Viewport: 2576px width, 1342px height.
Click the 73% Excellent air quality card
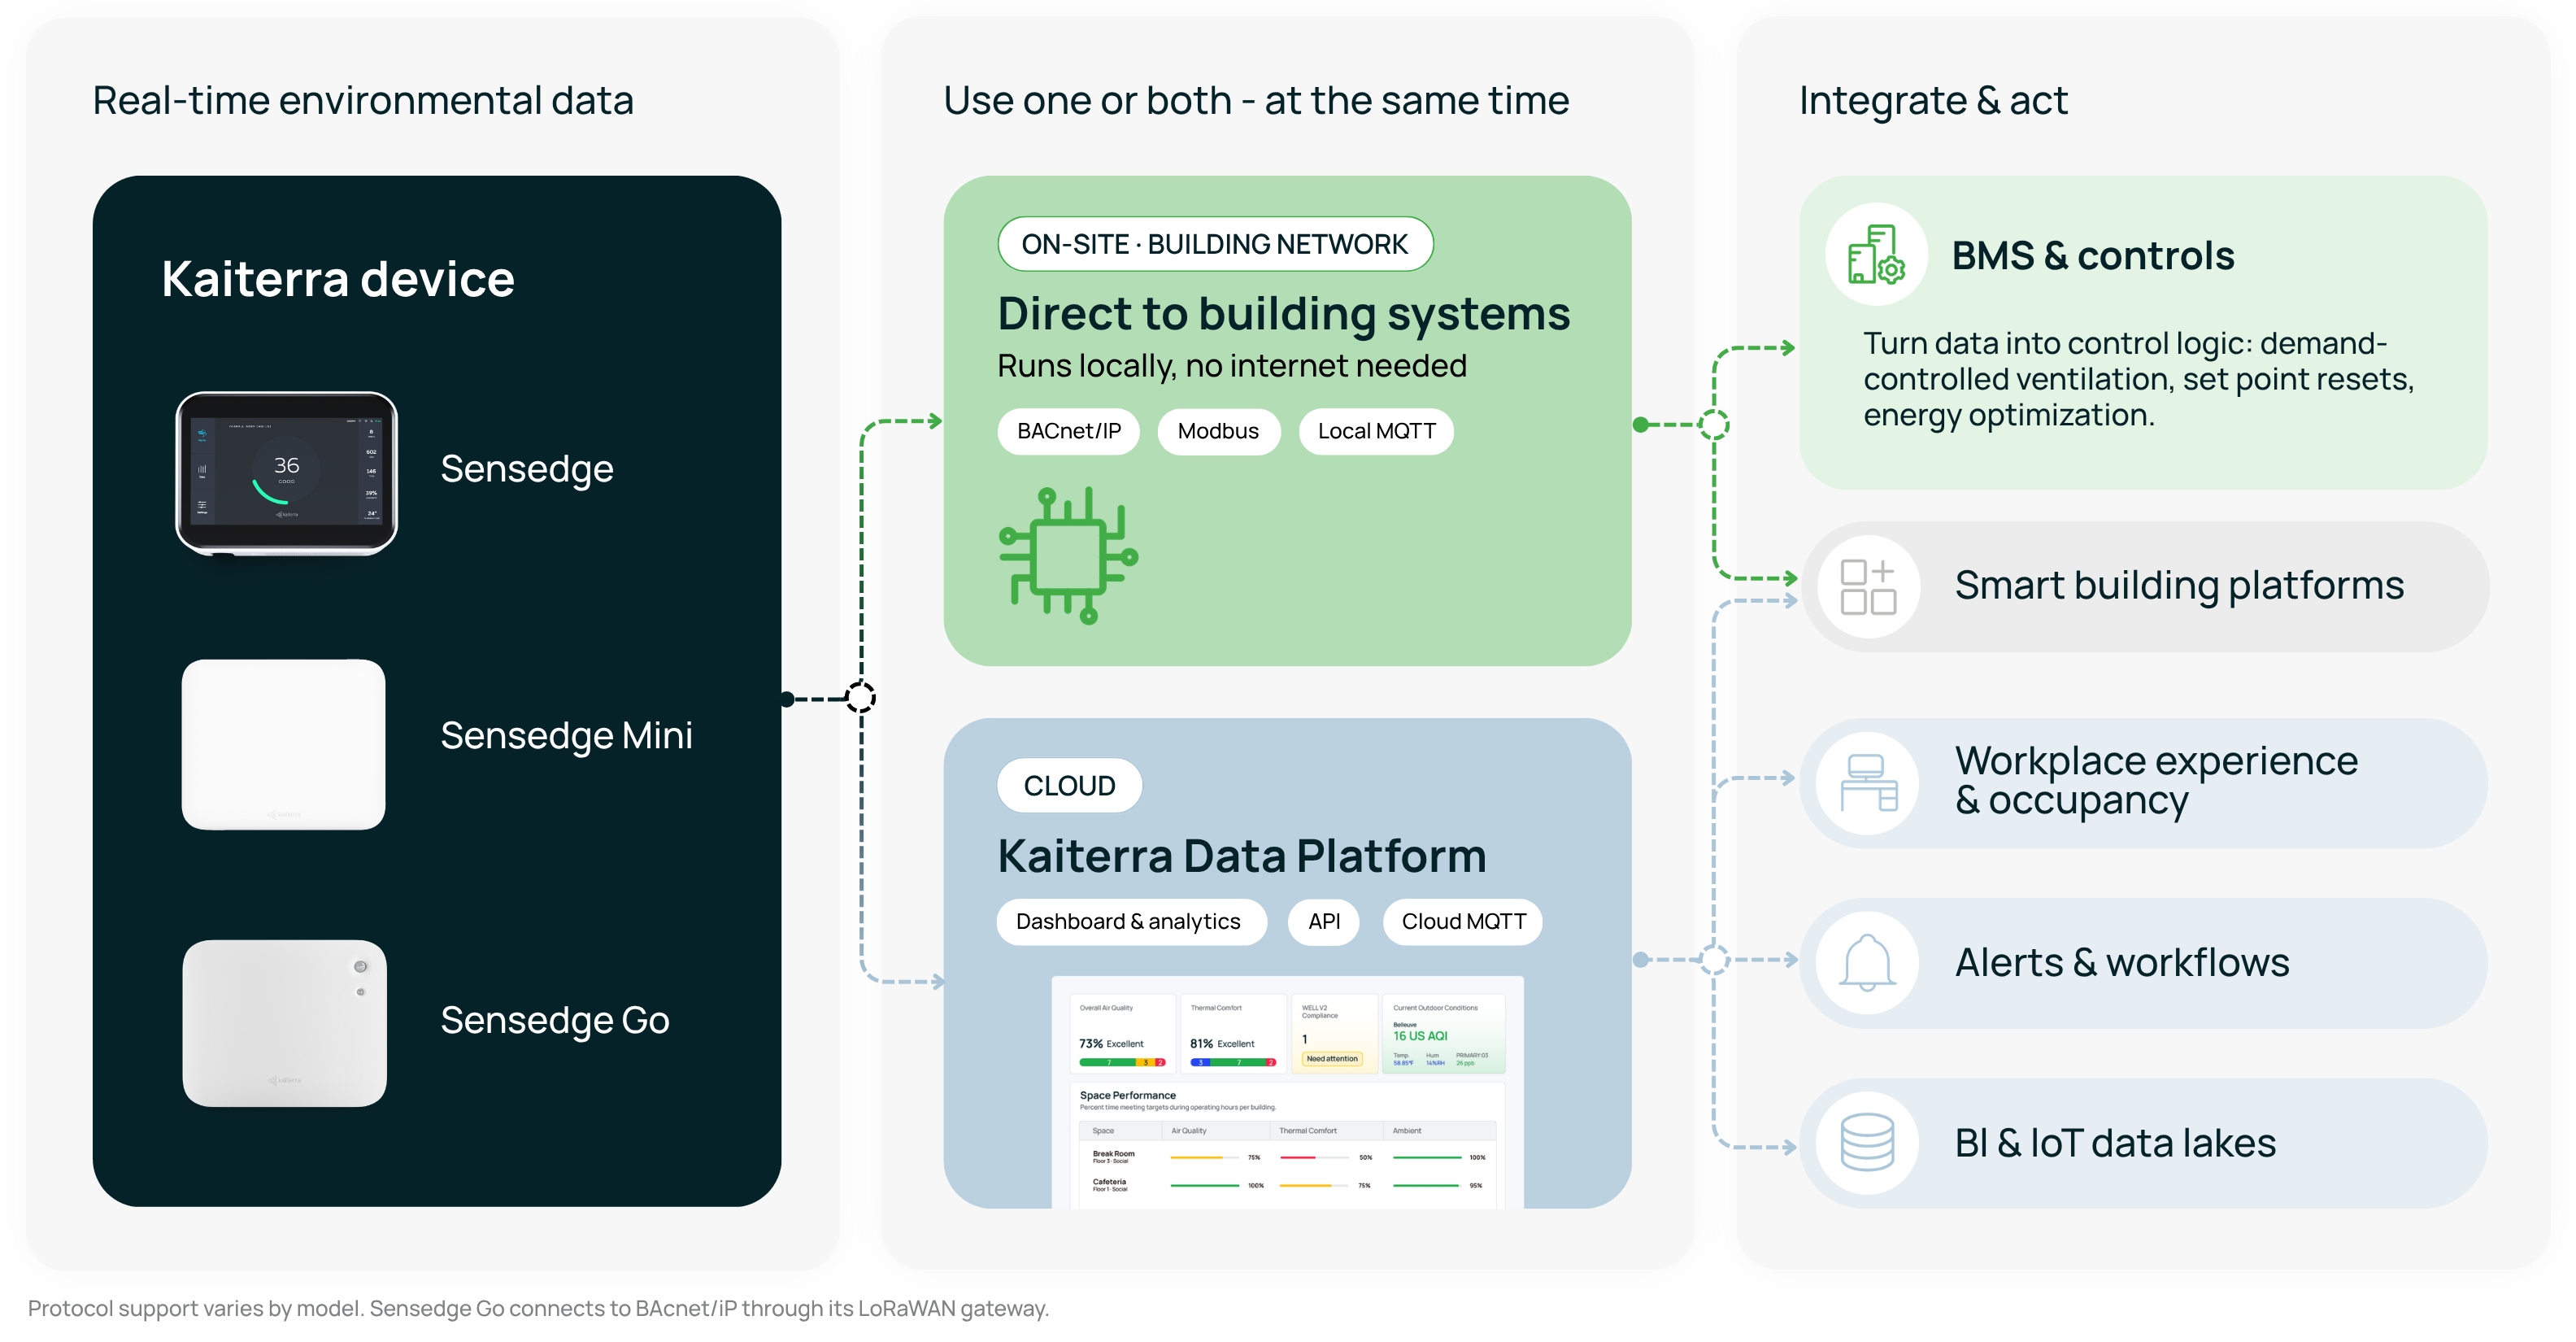coord(1122,1034)
